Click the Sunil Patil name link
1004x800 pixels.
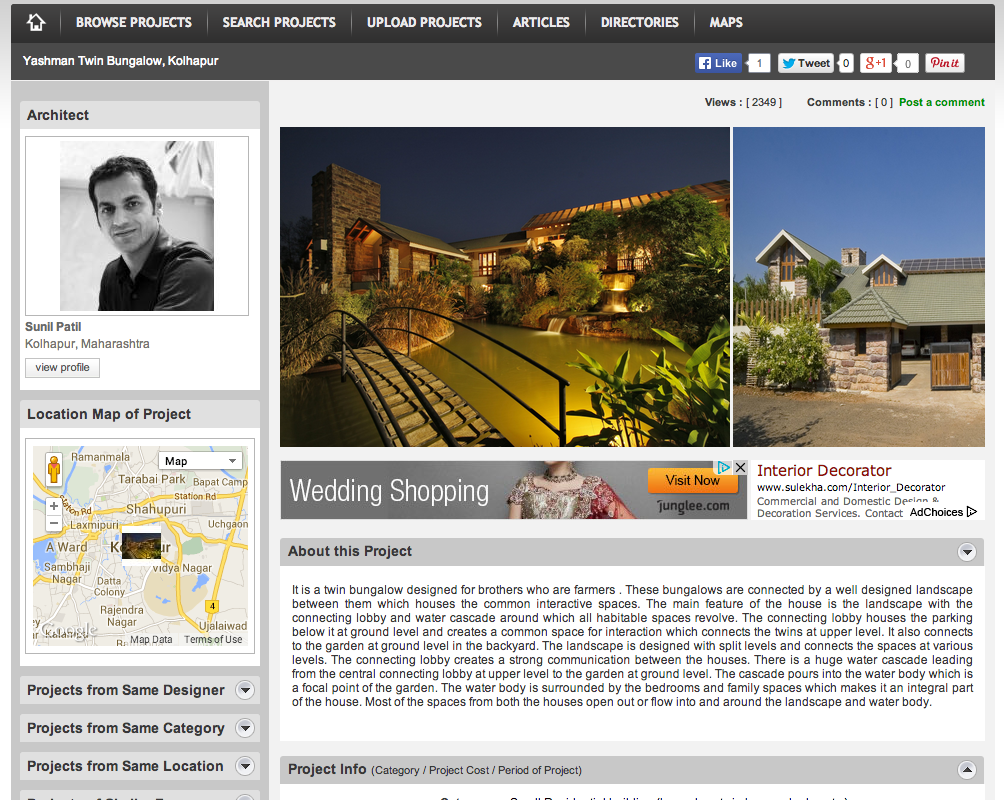[x=53, y=327]
